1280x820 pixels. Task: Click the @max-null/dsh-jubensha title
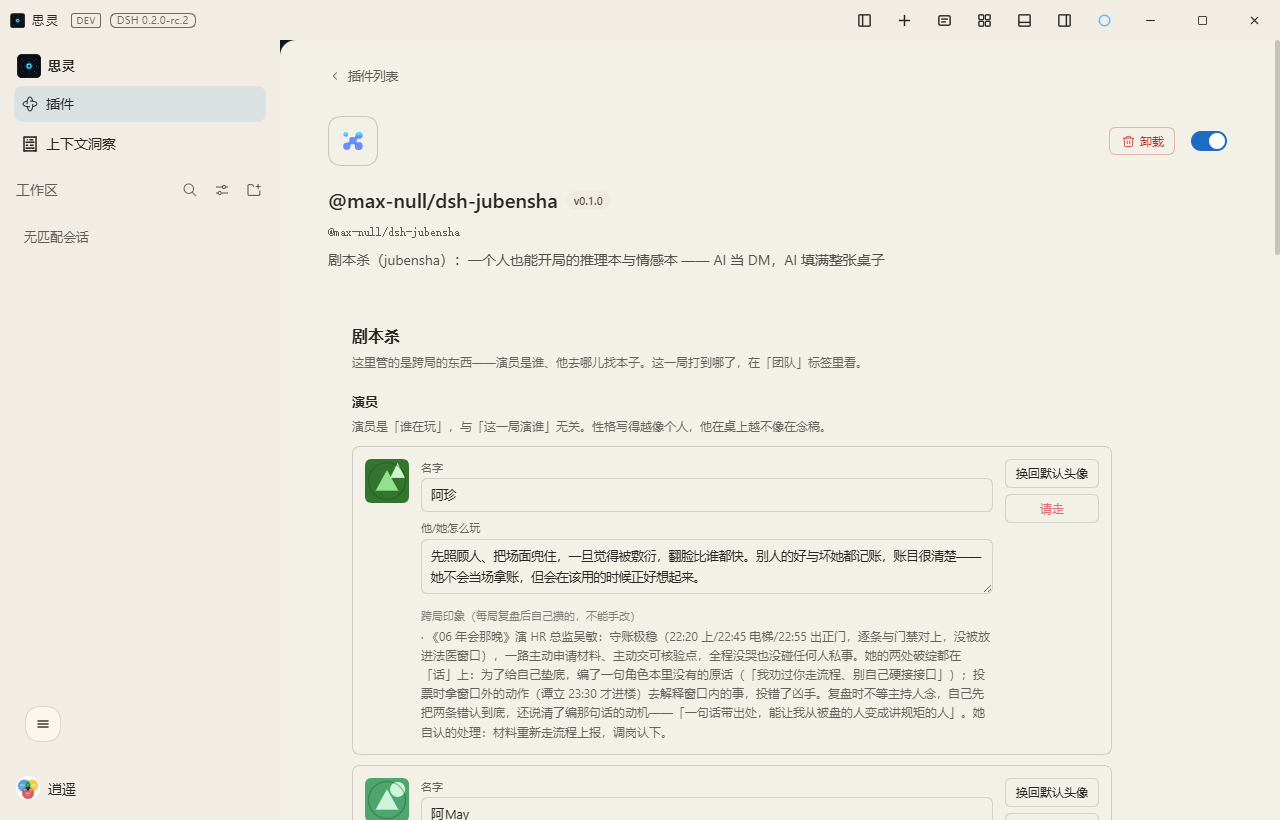pos(443,201)
